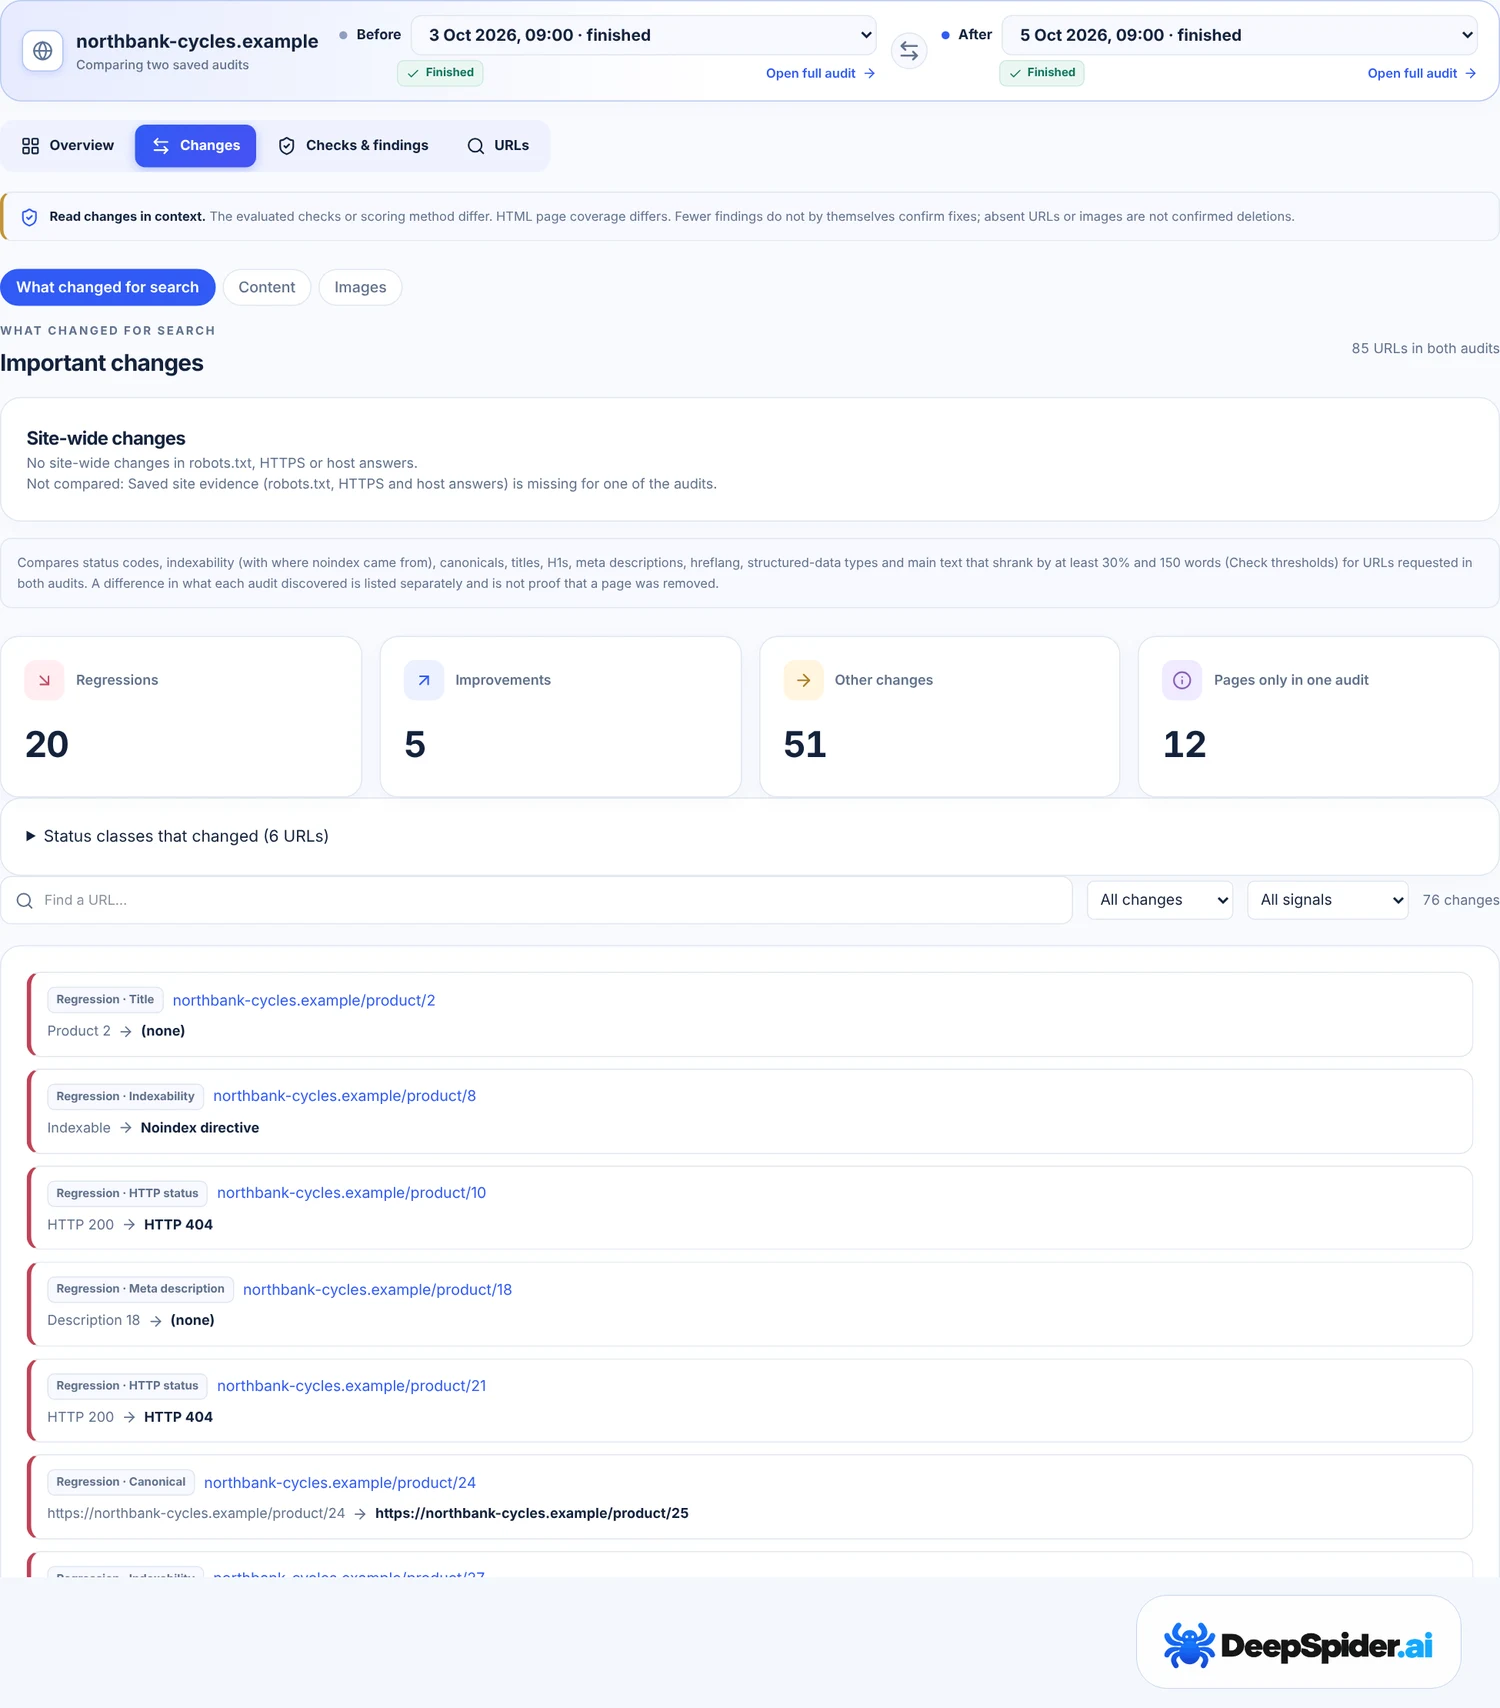Open the product/18 URL link
This screenshot has height=1708, width=1500.
(x=378, y=1290)
